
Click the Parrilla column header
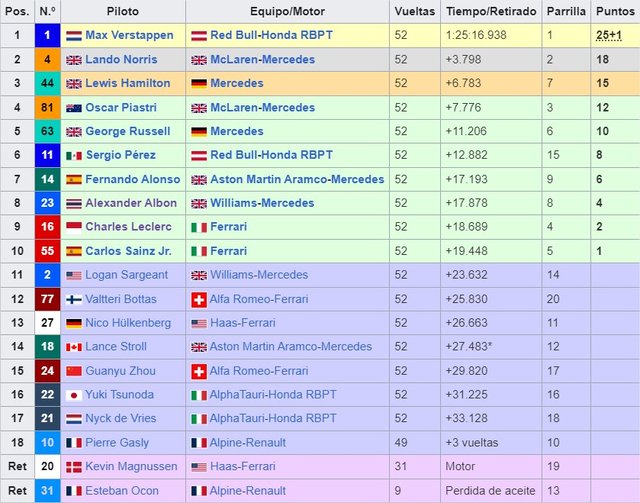pyautogui.click(x=566, y=11)
